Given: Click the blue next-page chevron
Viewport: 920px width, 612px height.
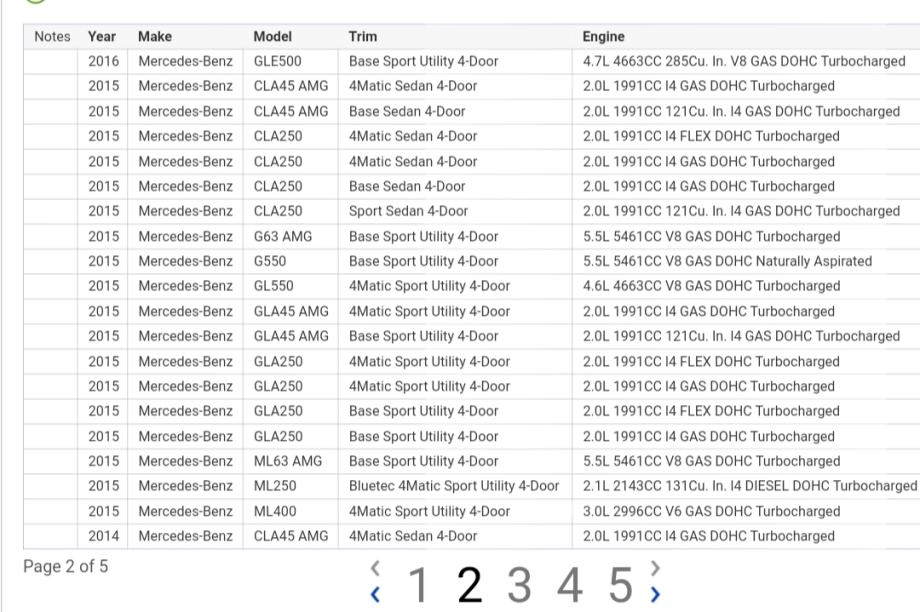Looking at the screenshot, I should point(655,594).
